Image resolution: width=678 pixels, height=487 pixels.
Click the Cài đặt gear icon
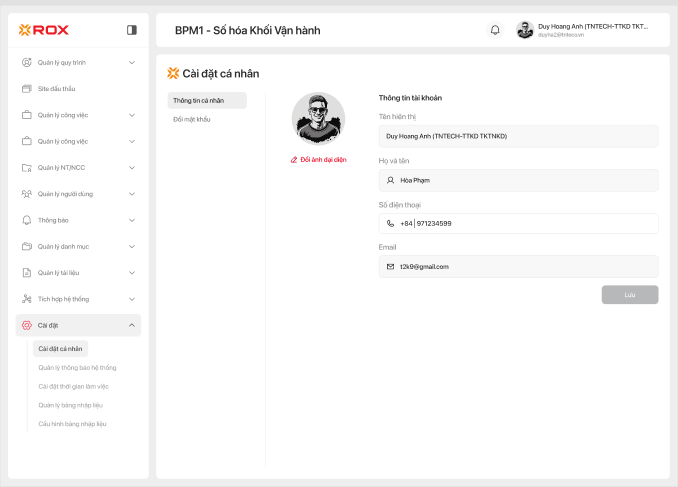(x=27, y=325)
